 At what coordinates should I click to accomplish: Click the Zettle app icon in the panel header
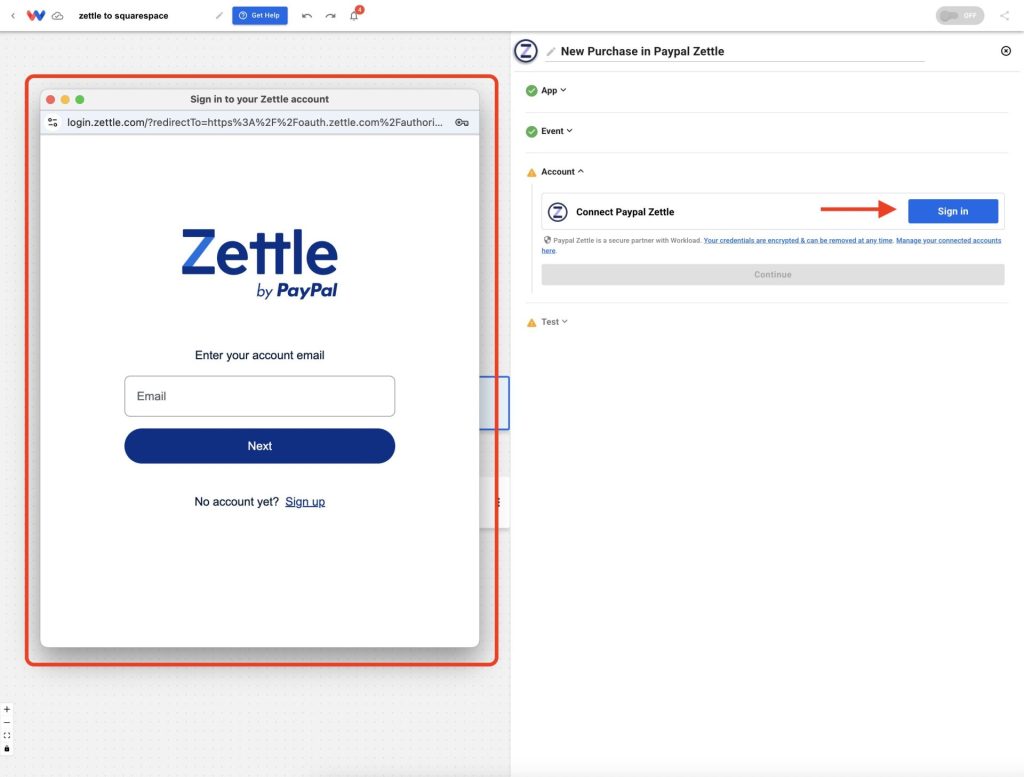[x=526, y=51]
